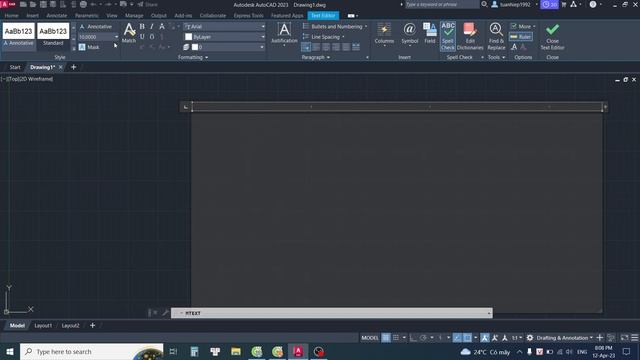
Task: Apply underline formatting with the U icon
Action: 142,37
